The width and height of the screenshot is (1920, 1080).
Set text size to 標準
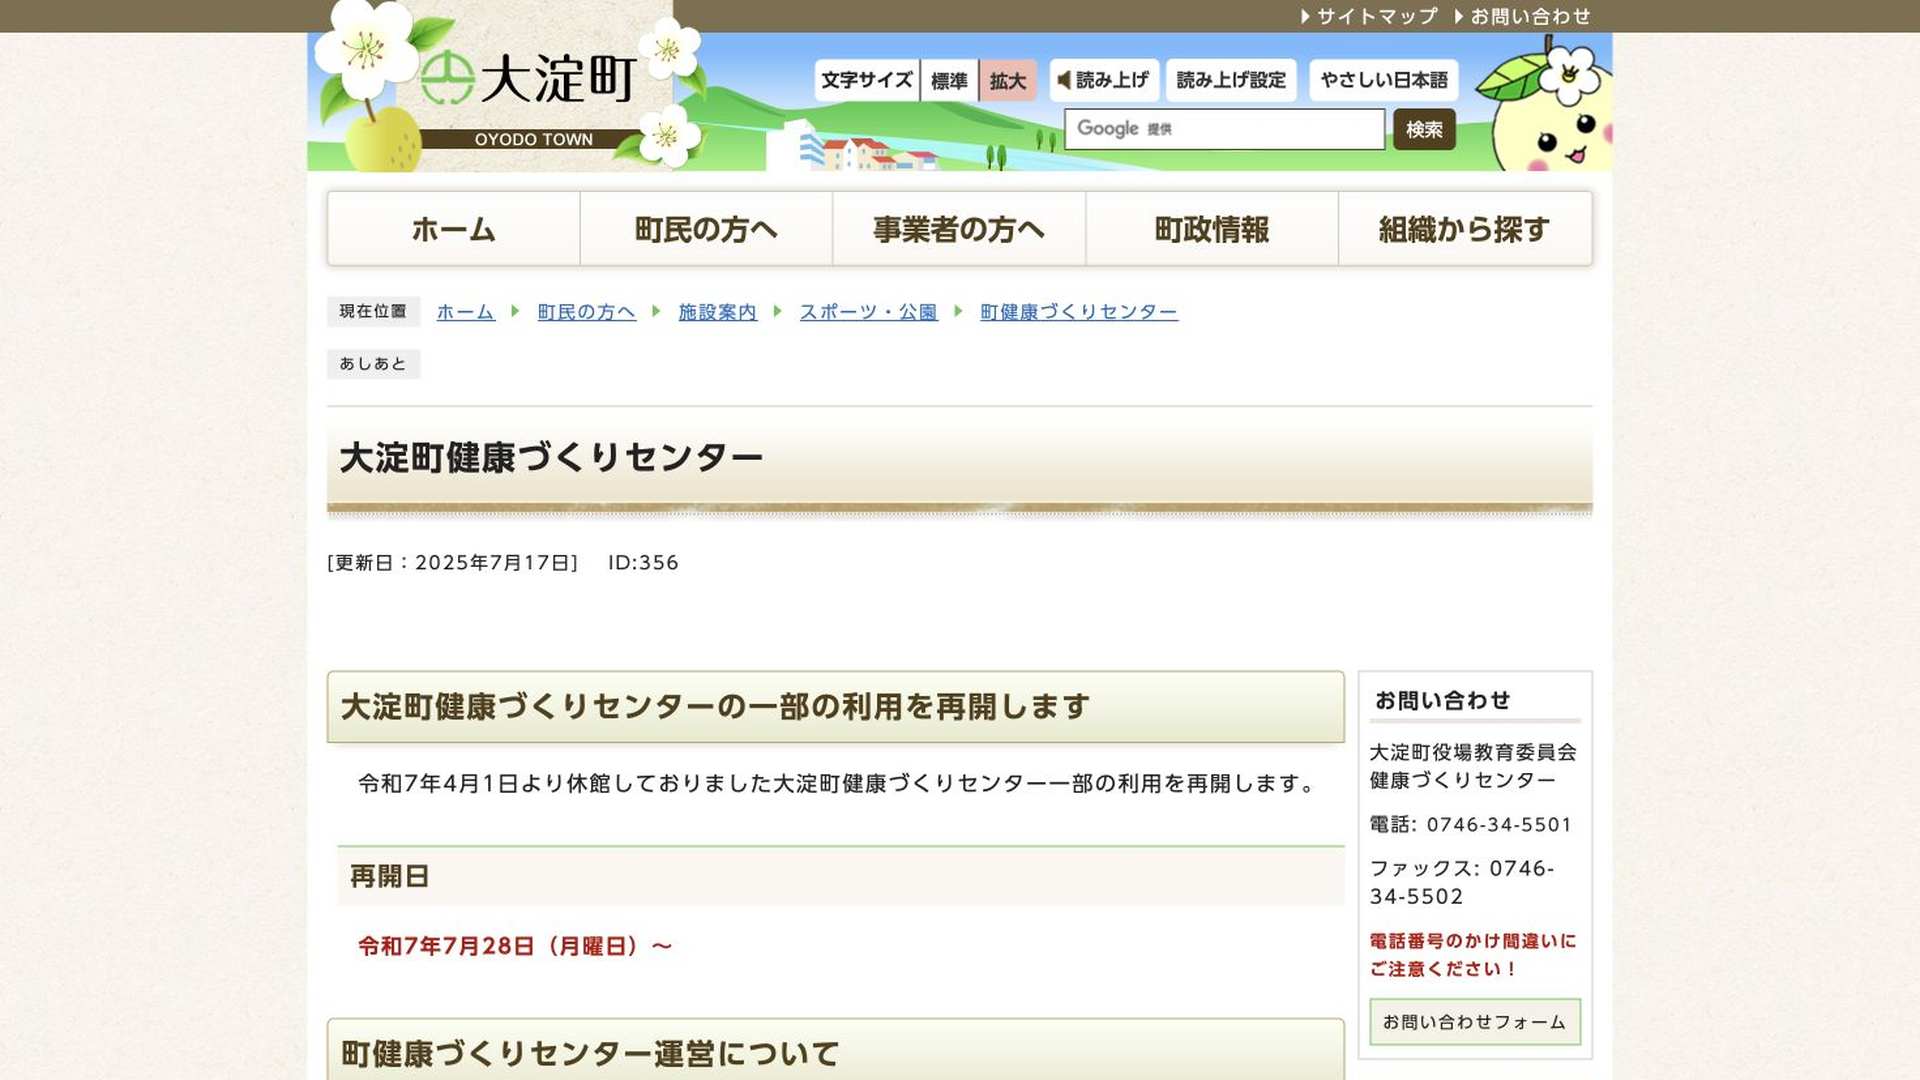coord(949,81)
